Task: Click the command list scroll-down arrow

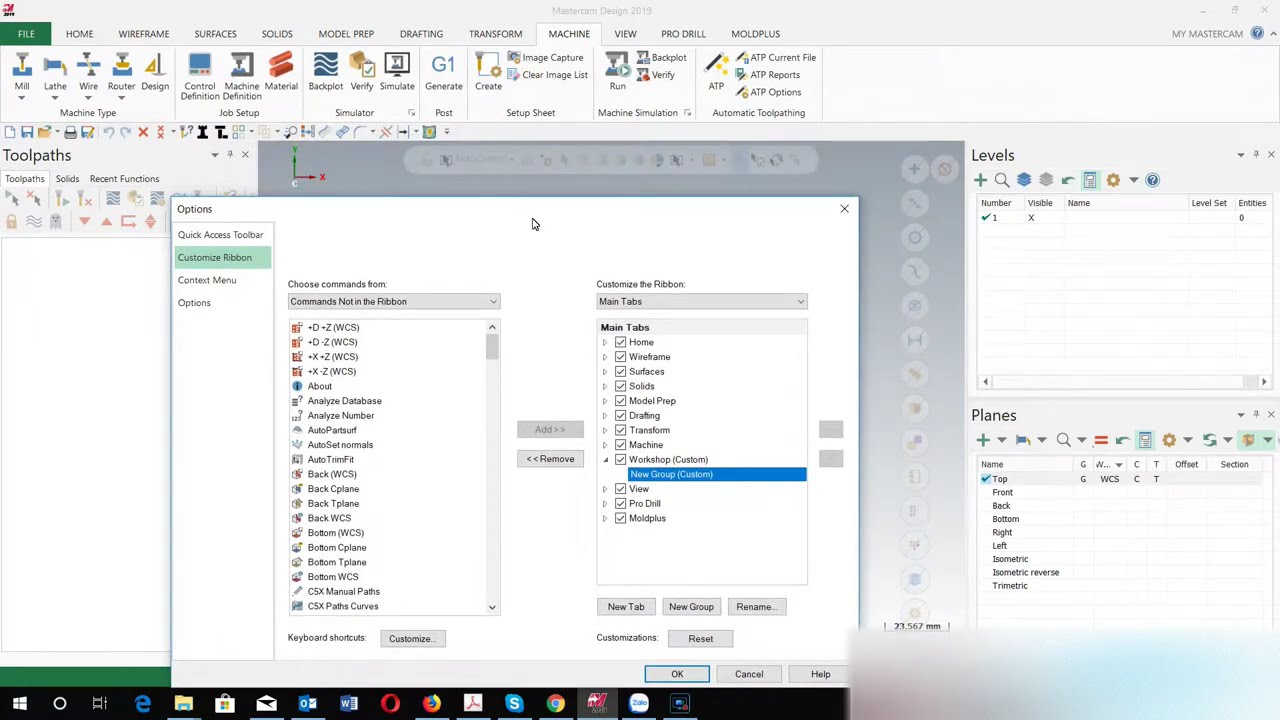Action: 492,607
